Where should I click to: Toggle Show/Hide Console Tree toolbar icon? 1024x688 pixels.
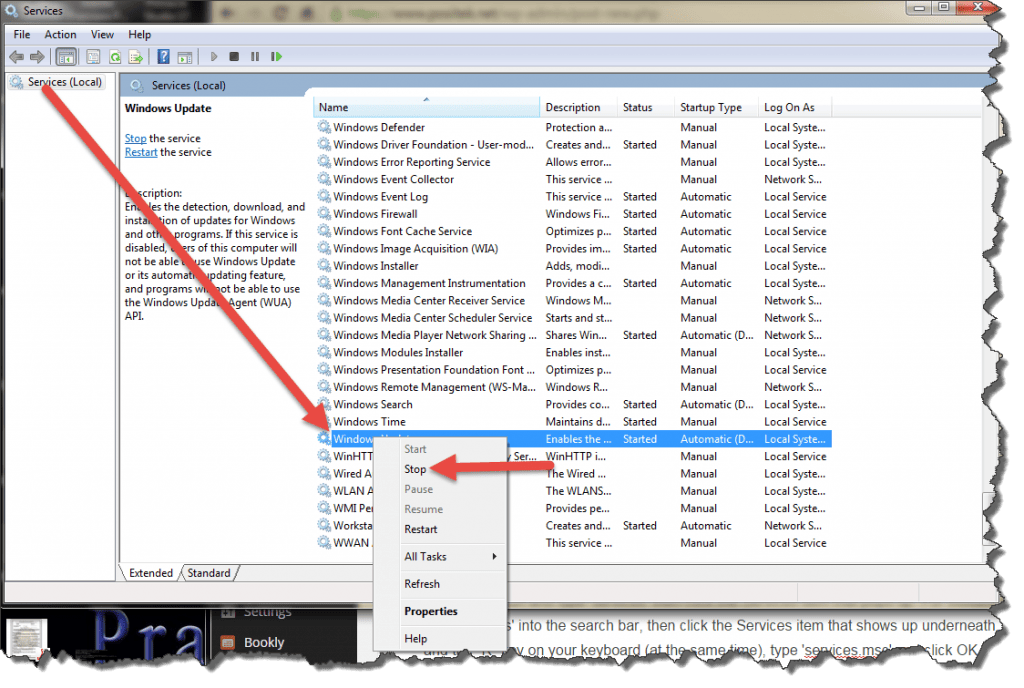[66, 57]
